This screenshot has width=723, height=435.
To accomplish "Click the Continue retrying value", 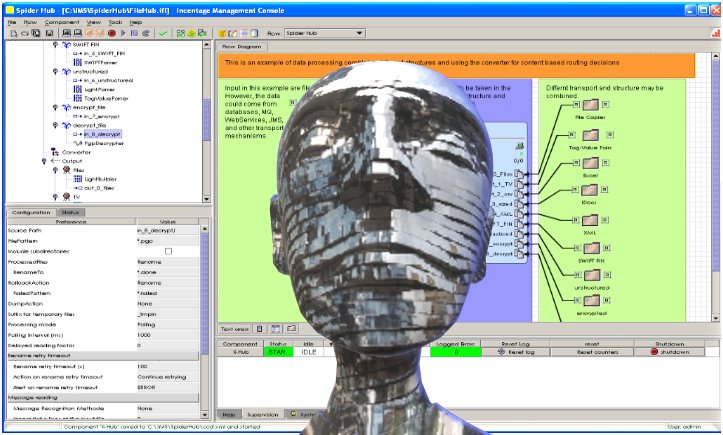I will 168,377.
